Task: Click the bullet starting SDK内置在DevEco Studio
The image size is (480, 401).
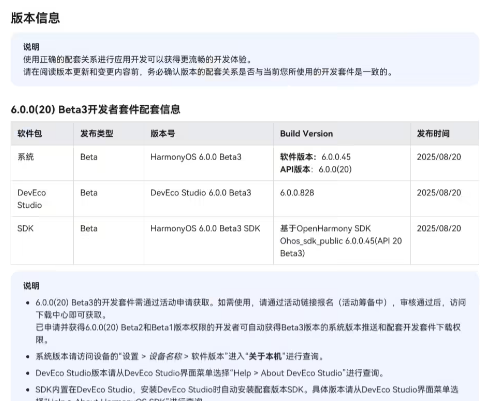Action: [x=247, y=394]
